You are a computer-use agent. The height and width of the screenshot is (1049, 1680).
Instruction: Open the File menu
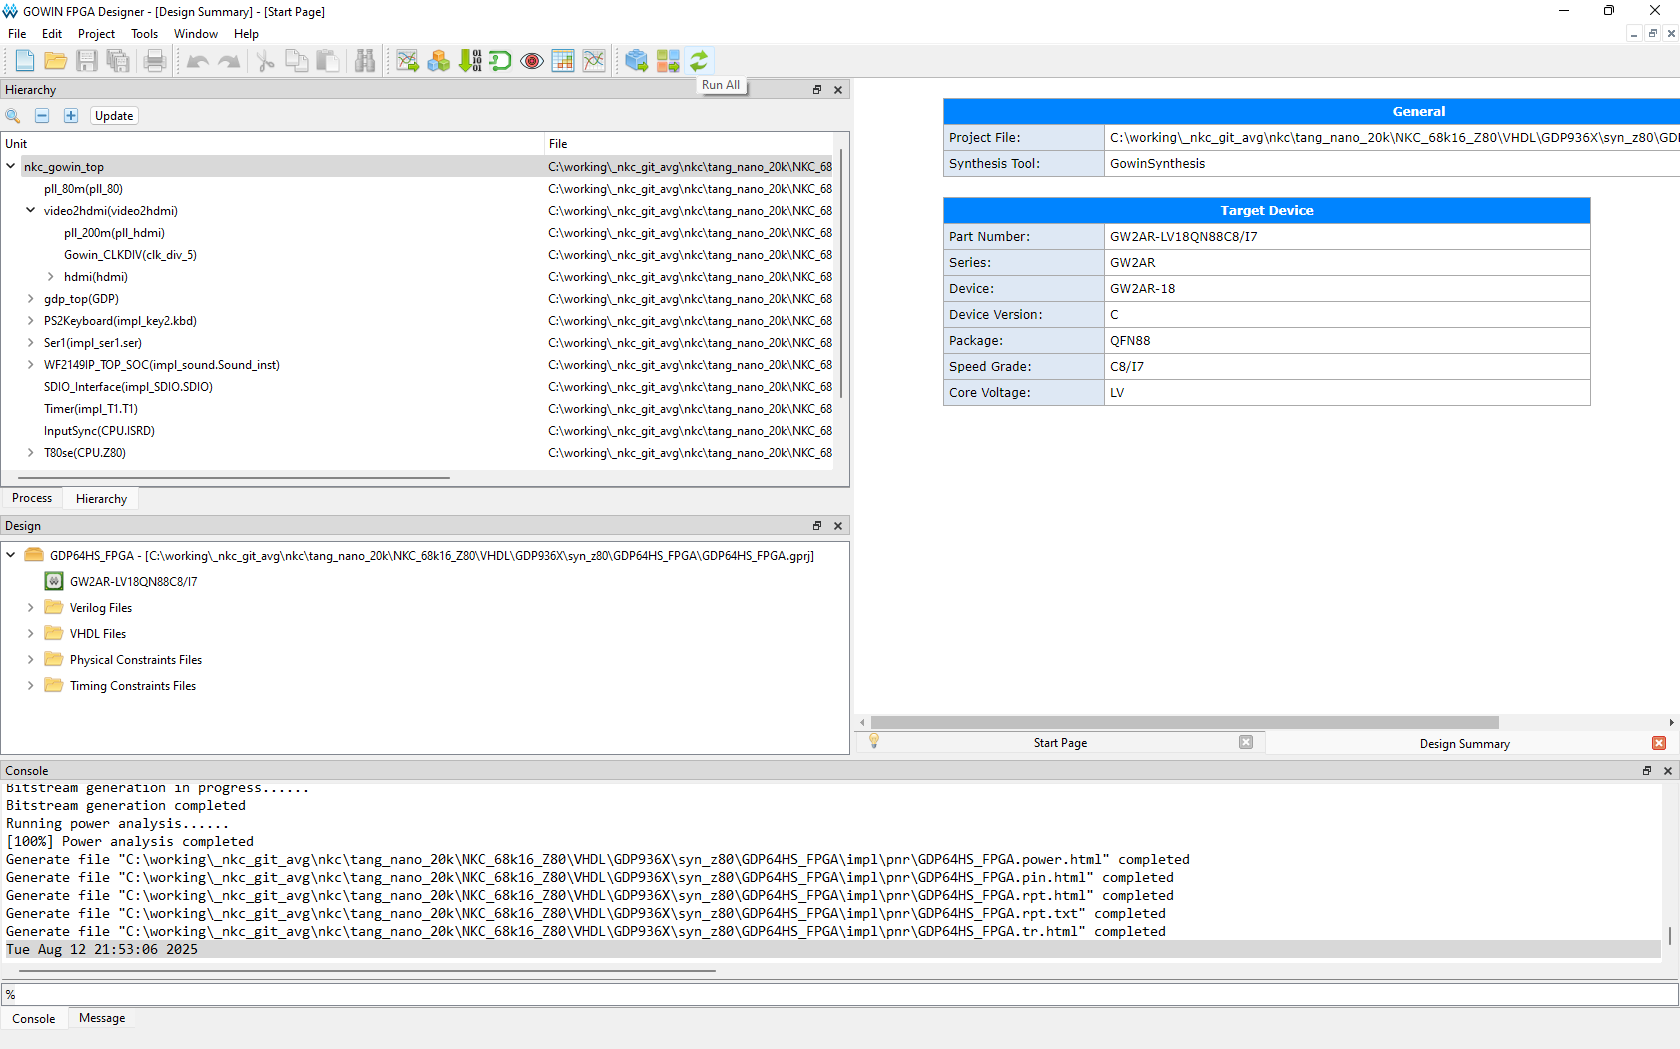(17, 34)
